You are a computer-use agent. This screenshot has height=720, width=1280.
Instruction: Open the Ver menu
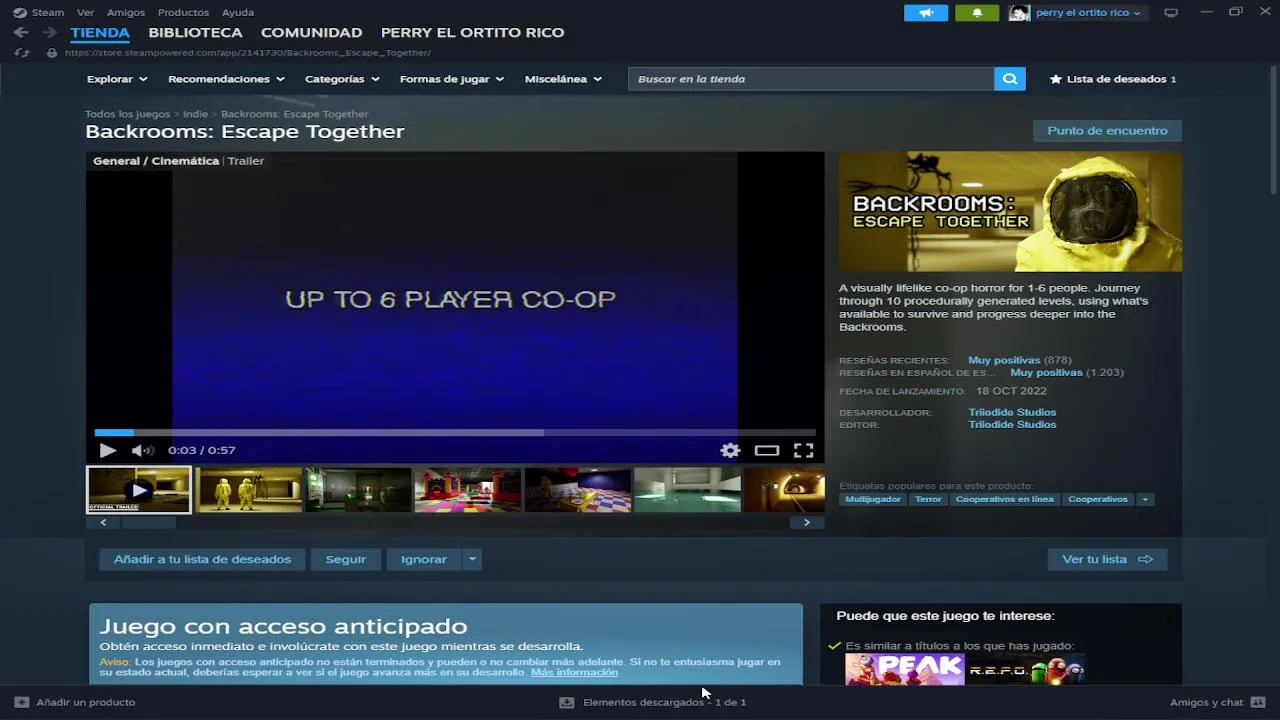click(85, 13)
